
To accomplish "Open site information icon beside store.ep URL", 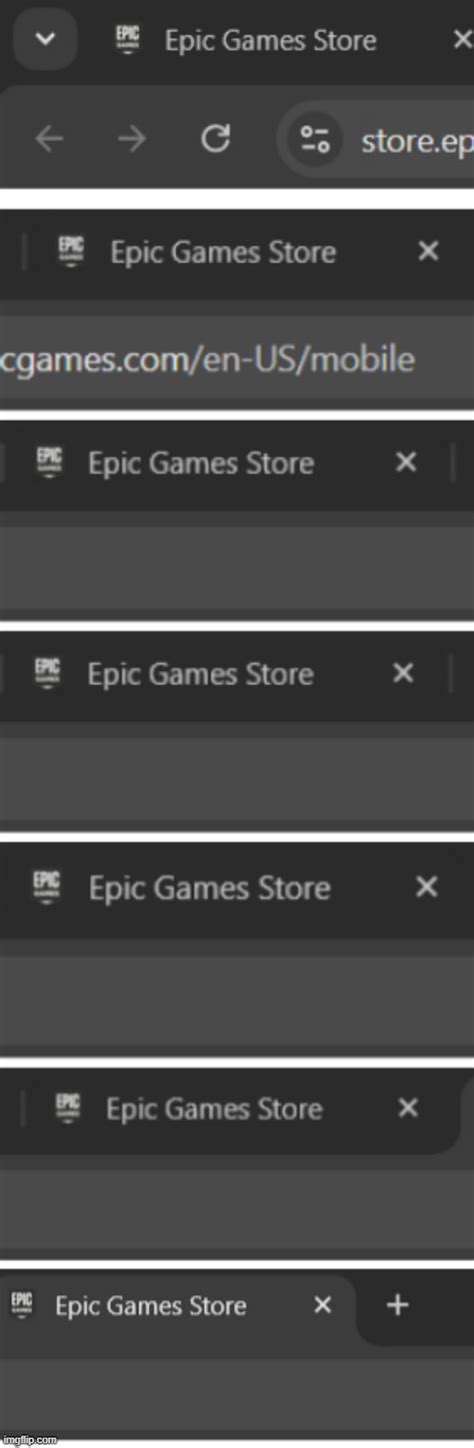I will [x=315, y=139].
